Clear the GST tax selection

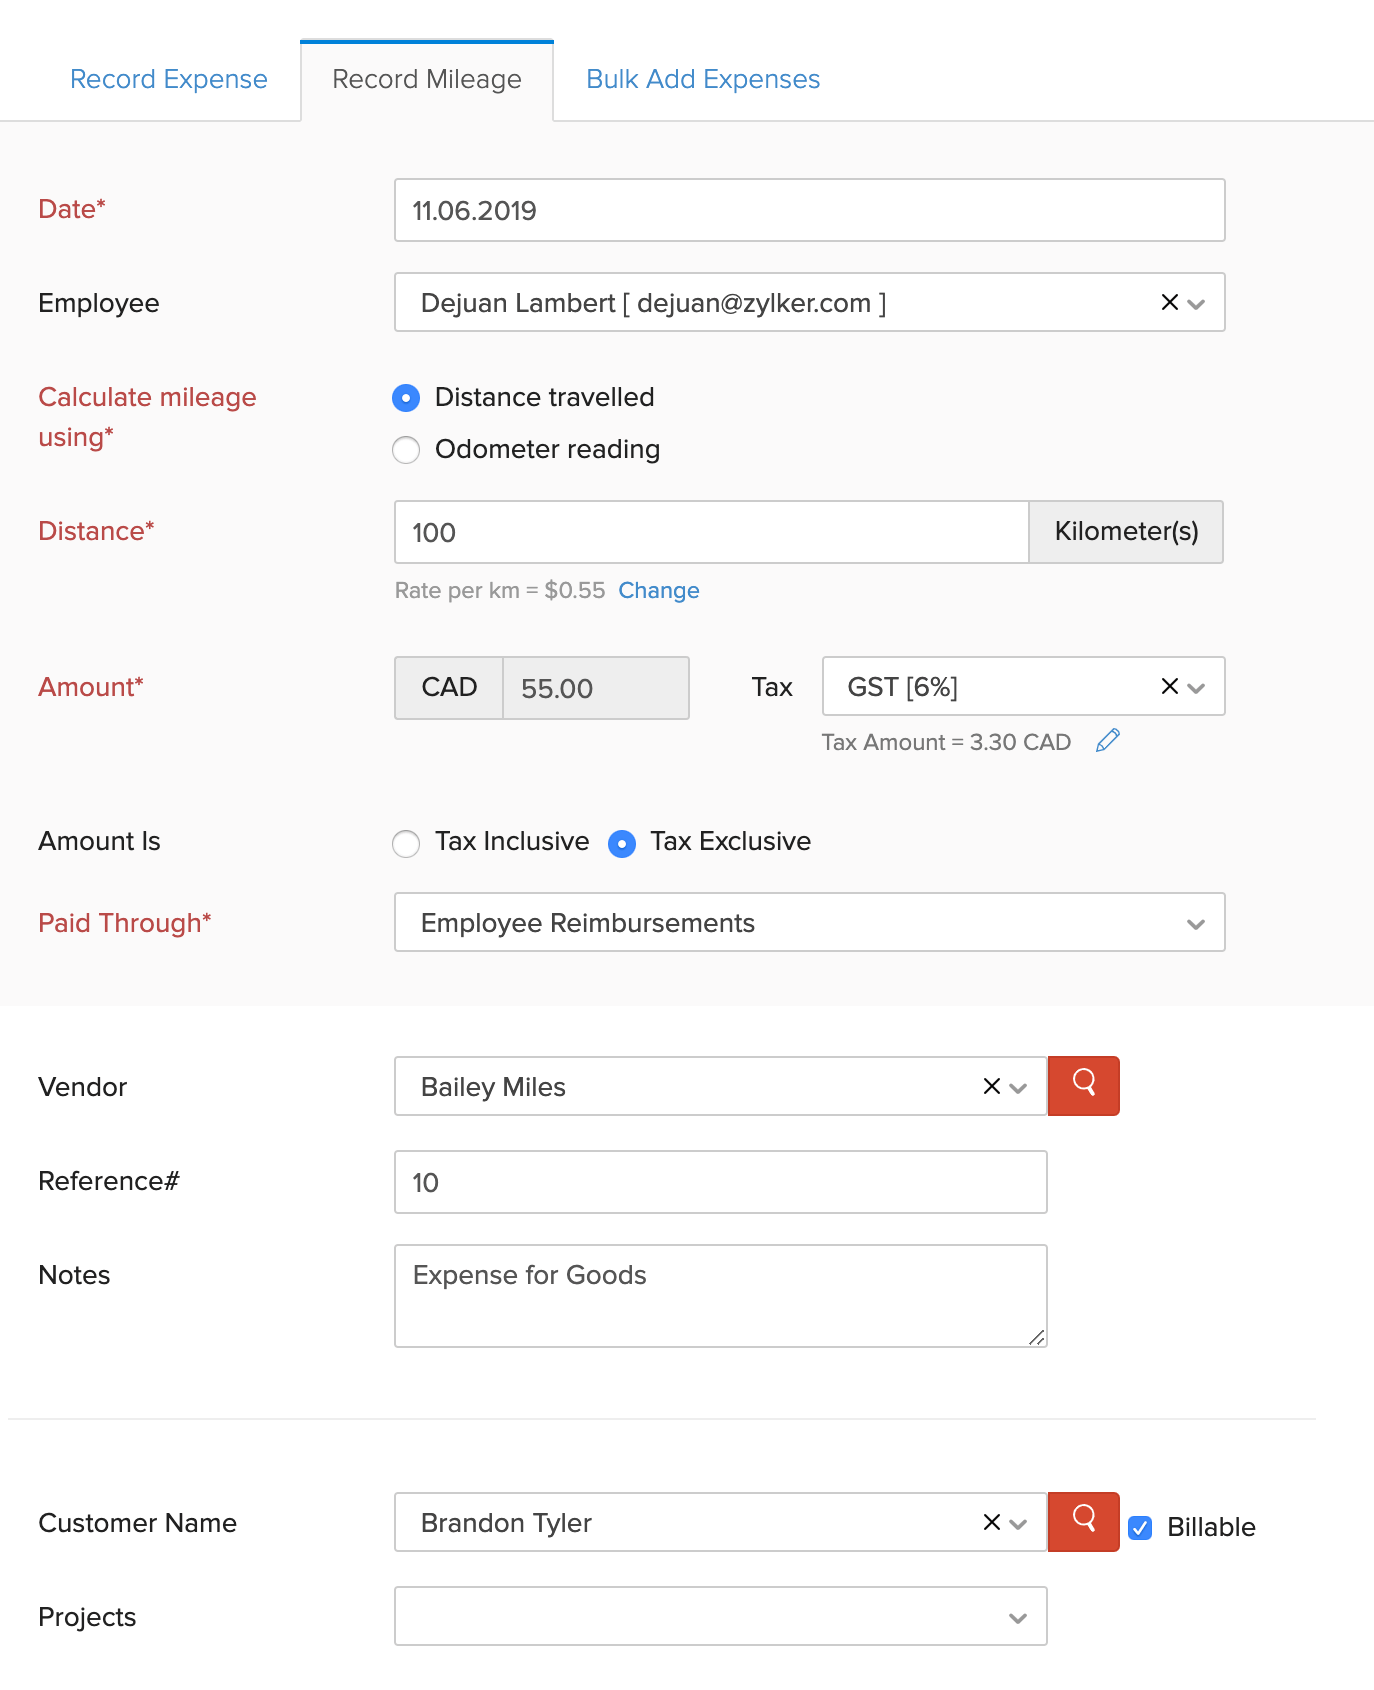tap(1169, 687)
